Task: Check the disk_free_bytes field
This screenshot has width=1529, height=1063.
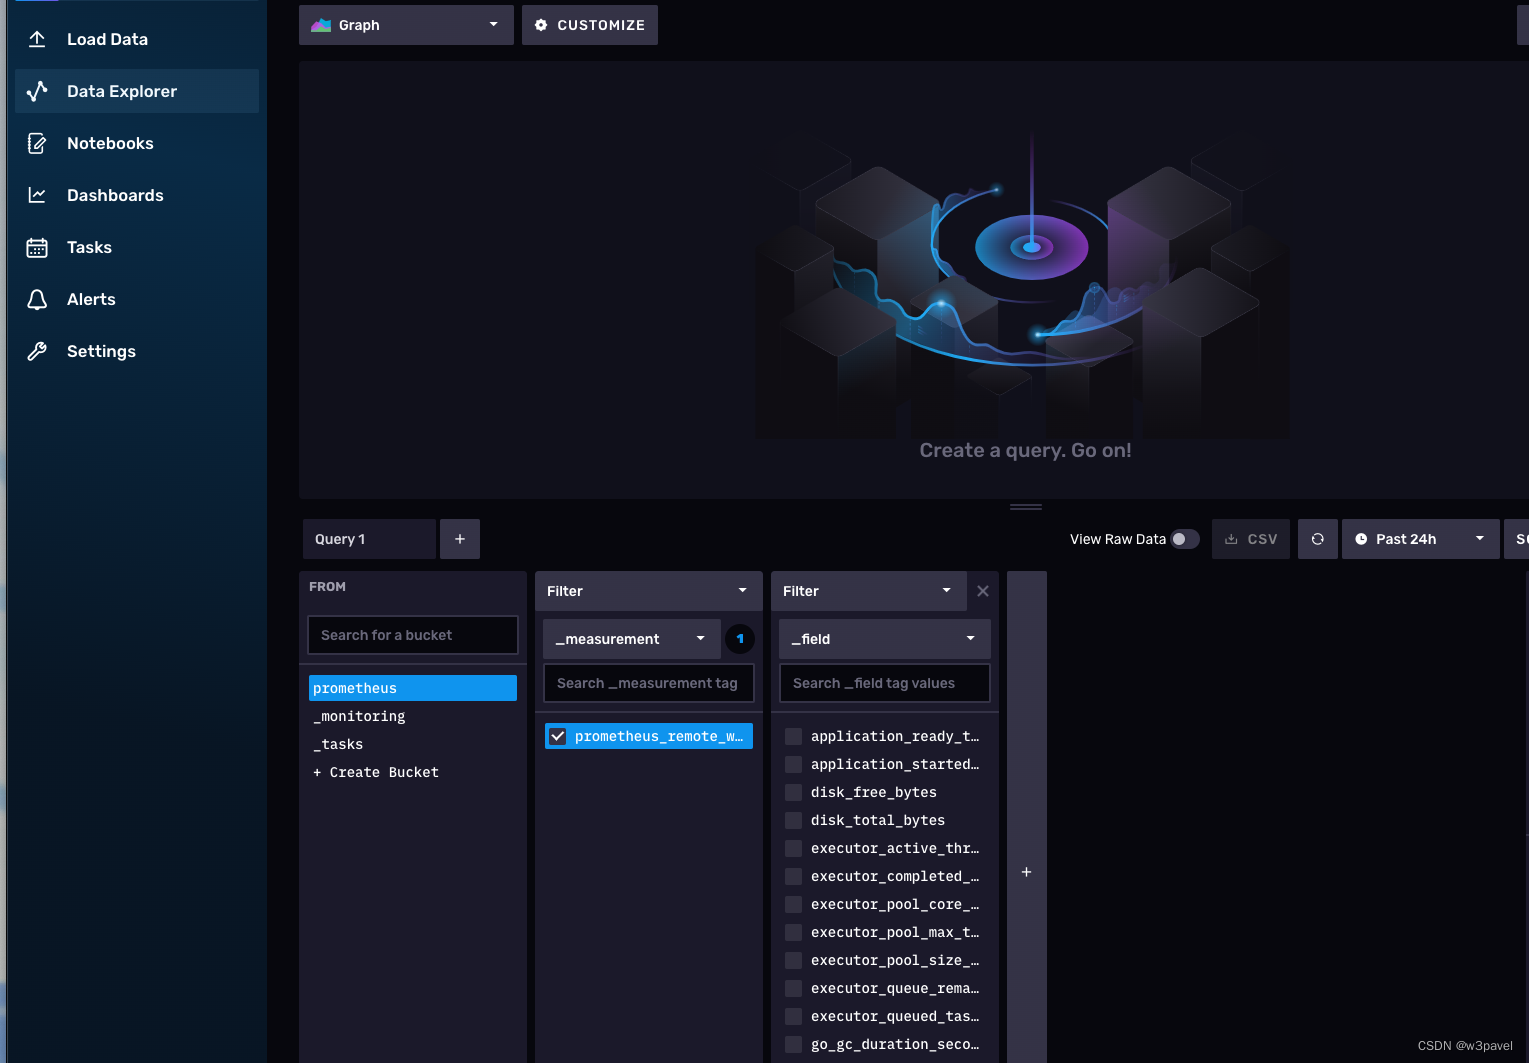Action: click(793, 792)
